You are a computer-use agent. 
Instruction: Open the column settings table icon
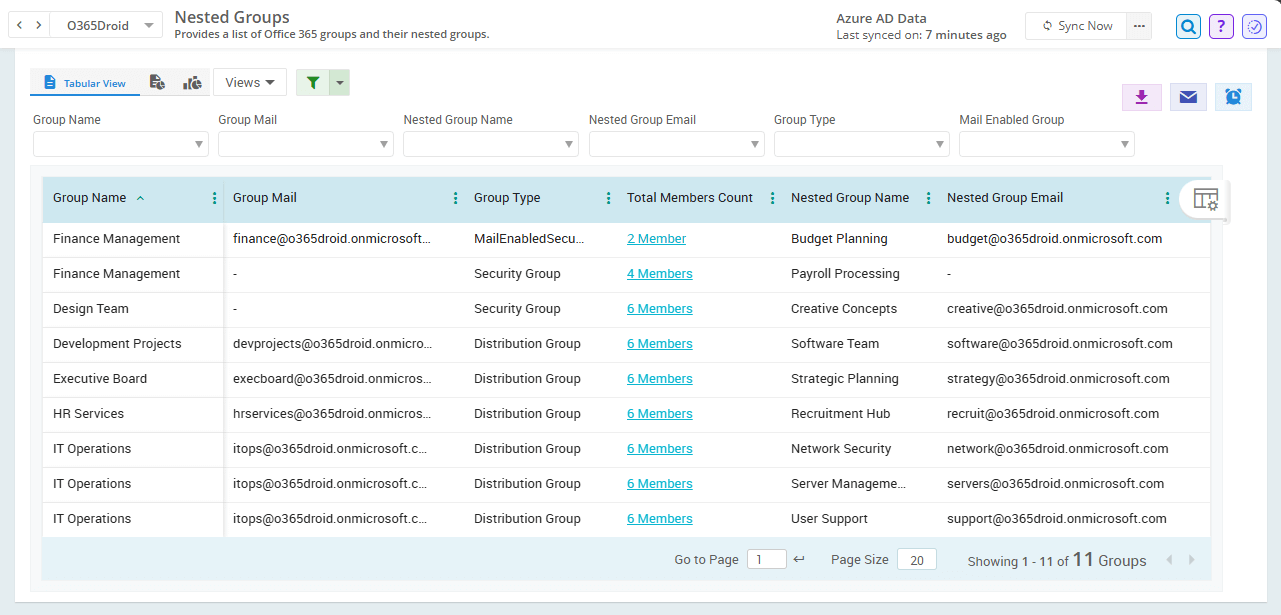(x=1205, y=199)
